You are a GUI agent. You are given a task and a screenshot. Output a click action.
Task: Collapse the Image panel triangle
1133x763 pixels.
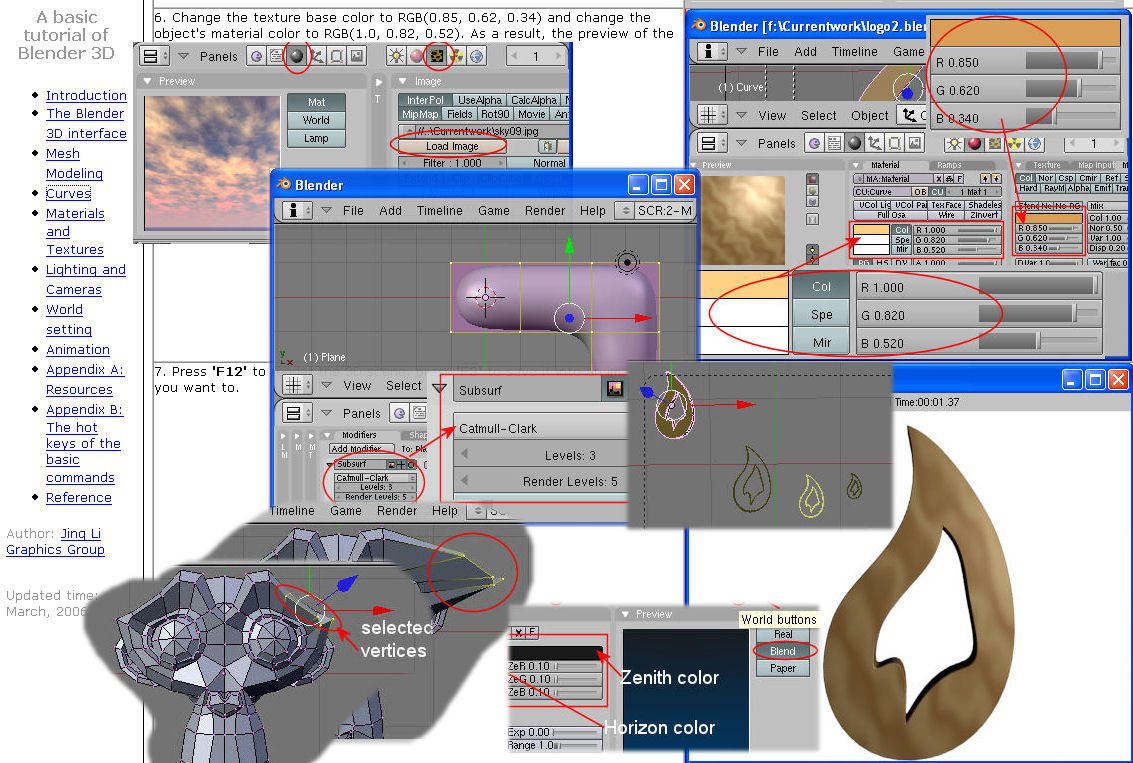tap(402, 81)
